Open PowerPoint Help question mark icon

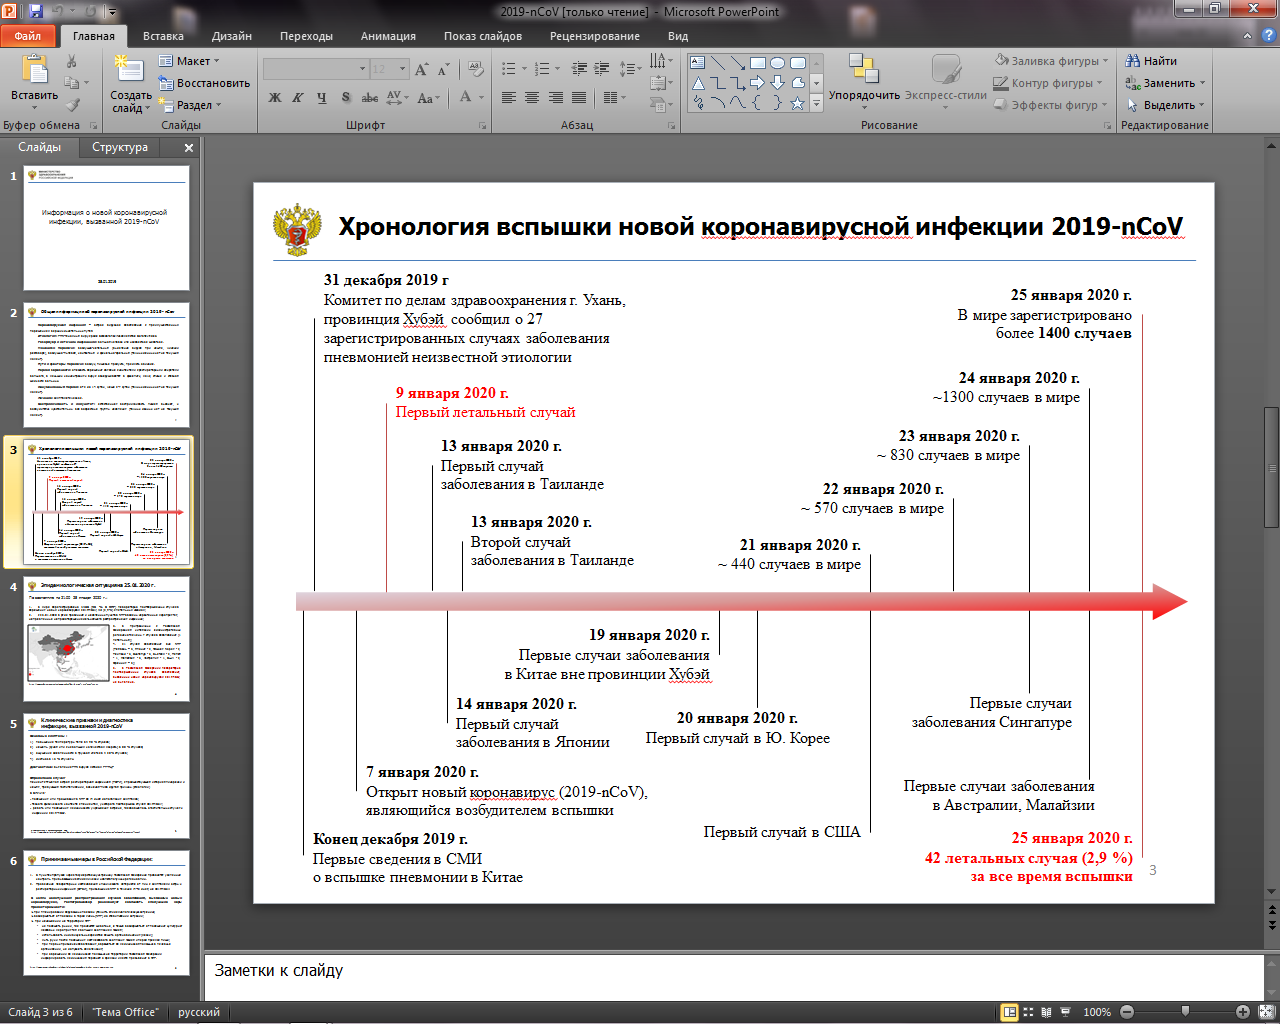click(x=1268, y=36)
